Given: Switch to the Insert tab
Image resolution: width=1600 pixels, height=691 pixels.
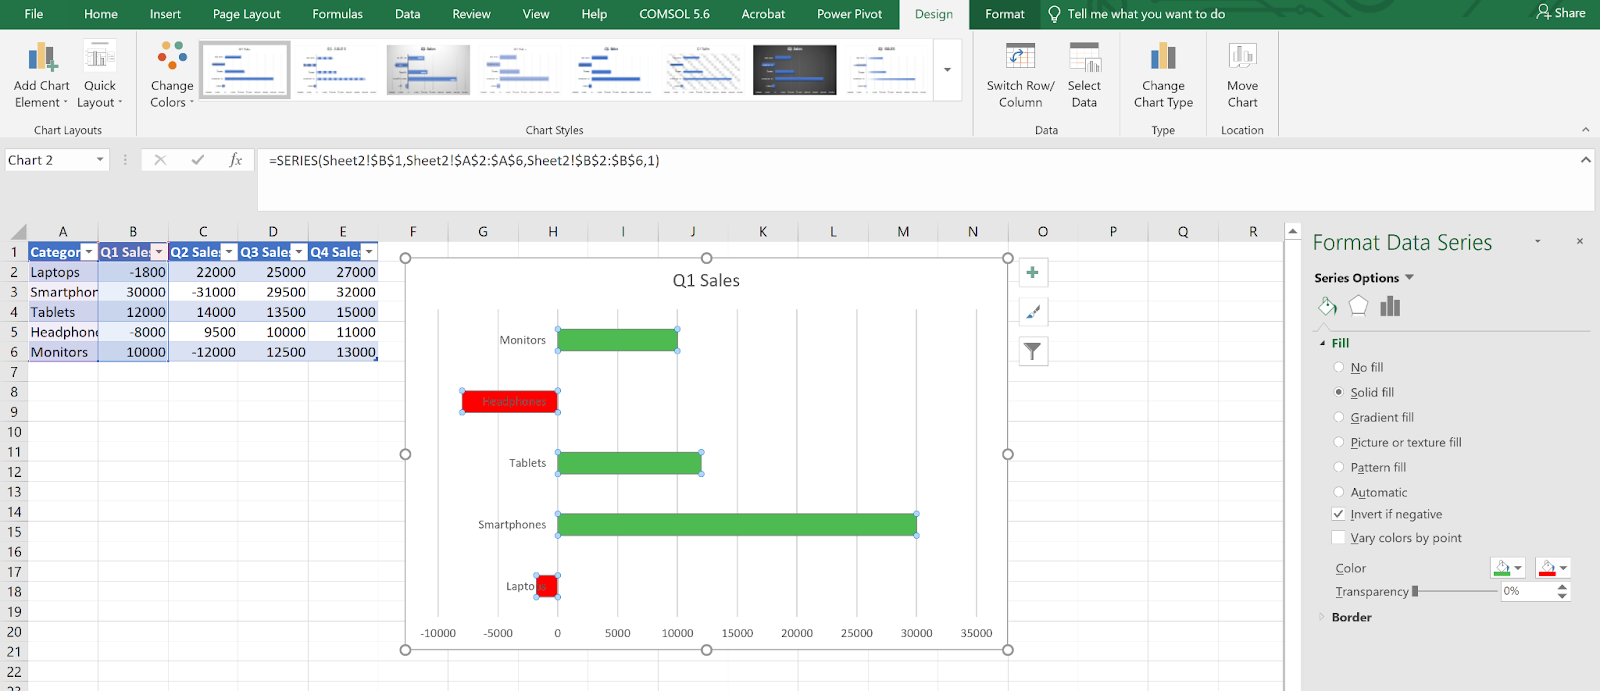Looking at the screenshot, I should click(165, 14).
